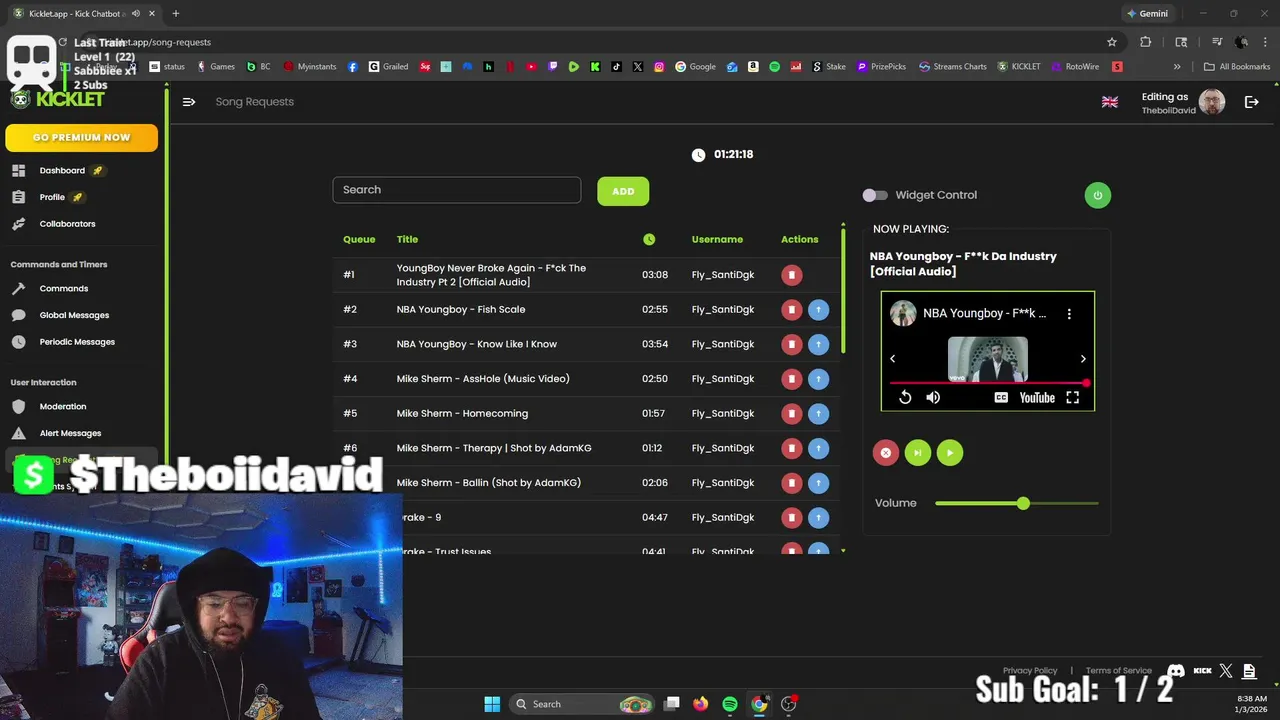Click the song Search input field

coord(457,190)
